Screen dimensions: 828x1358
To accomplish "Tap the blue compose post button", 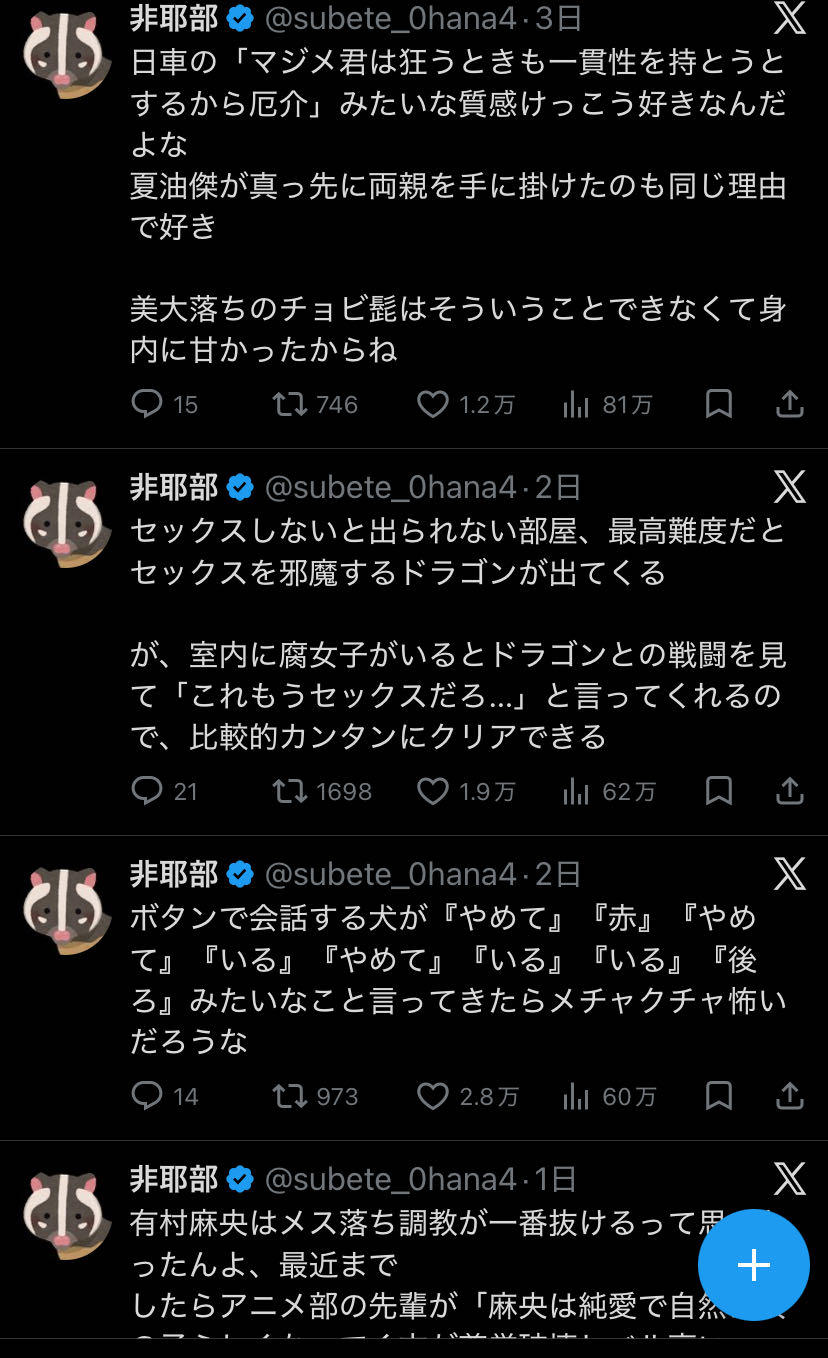I will tap(753, 1265).
